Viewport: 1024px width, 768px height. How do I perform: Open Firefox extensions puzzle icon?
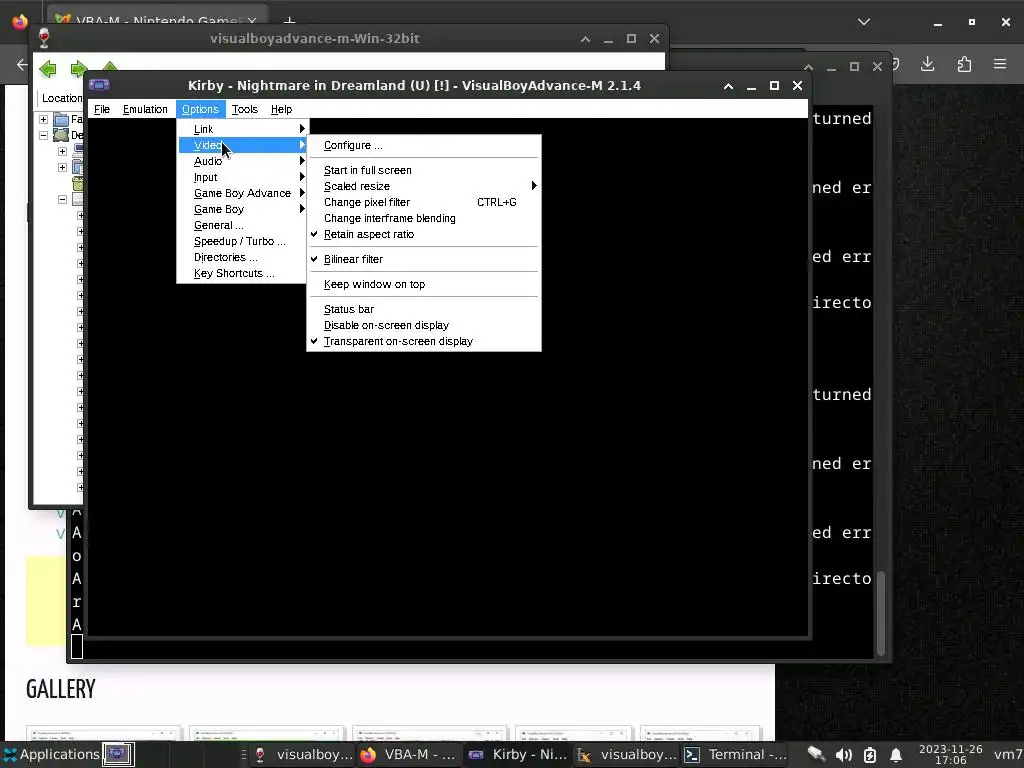coord(964,64)
